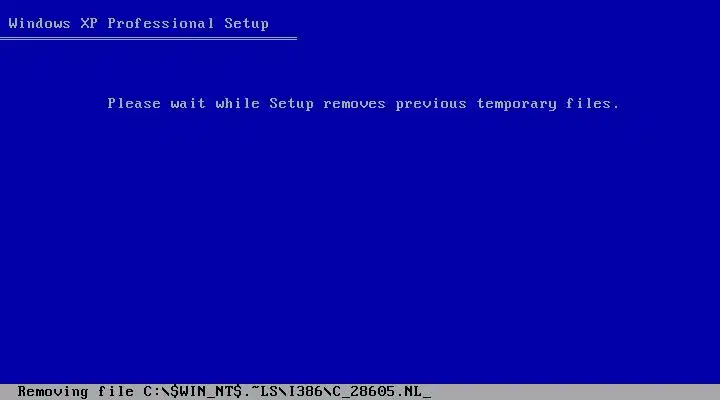The image size is (720, 400).
Task: Click the word wait in the message
Action: 188,103
